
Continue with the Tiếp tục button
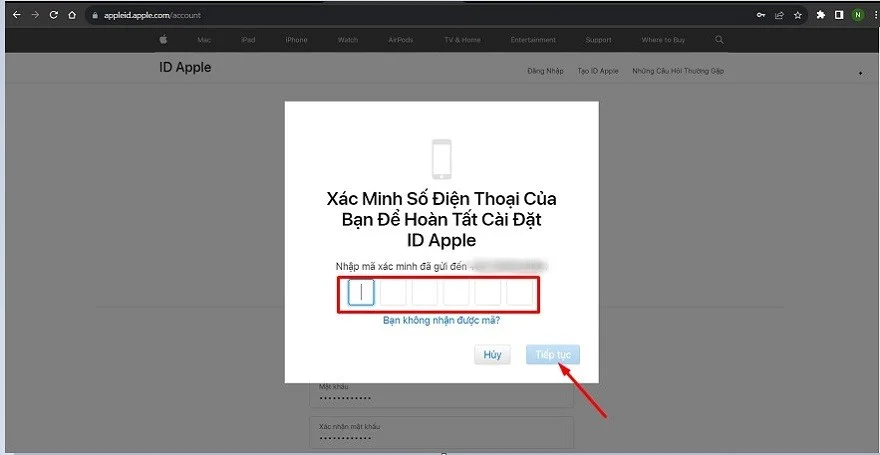point(553,355)
